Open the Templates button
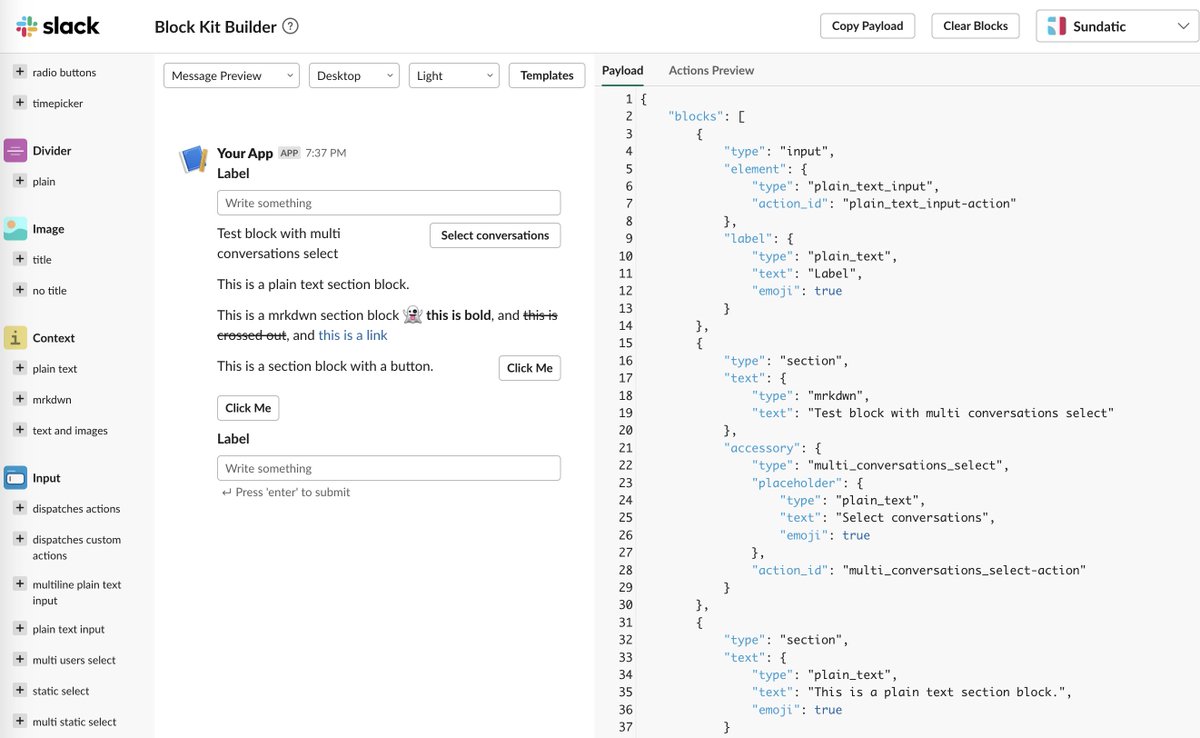This screenshot has width=1200, height=738. pos(547,76)
